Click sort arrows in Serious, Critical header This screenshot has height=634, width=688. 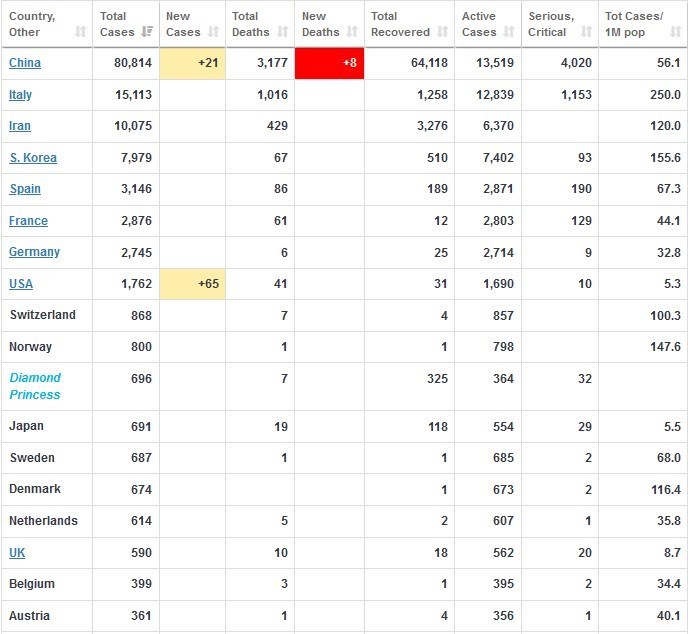click(585, 32)
